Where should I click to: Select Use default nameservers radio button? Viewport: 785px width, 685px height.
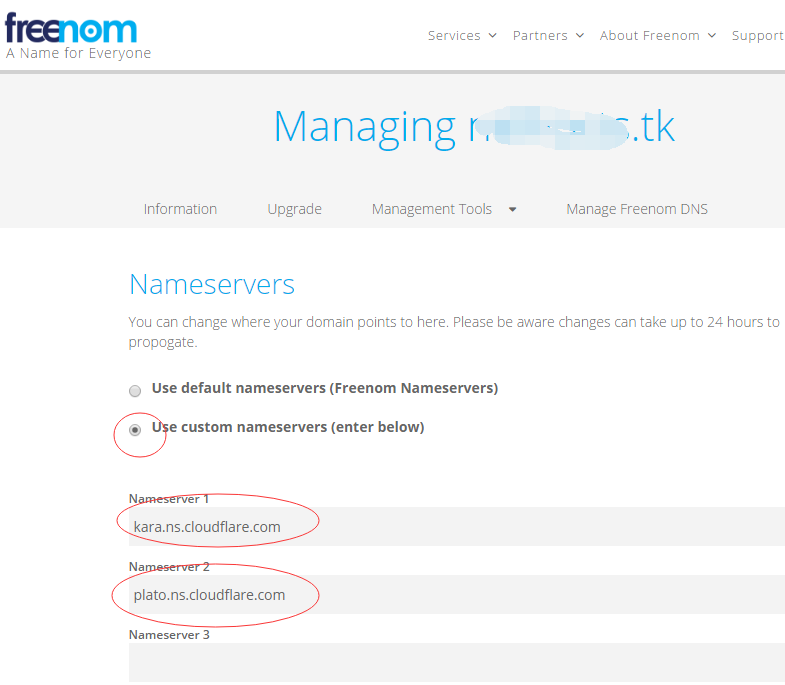(135, 391)
